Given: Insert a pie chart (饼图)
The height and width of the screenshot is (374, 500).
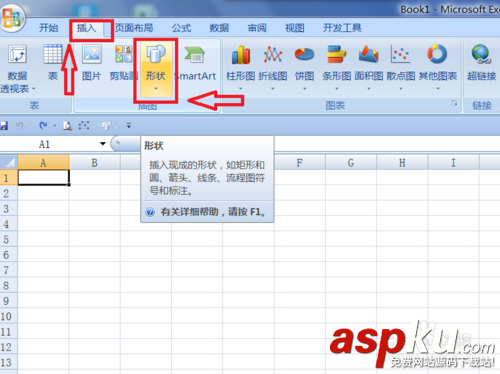Looking at the screenshot, I should click(x=304, y=62).
